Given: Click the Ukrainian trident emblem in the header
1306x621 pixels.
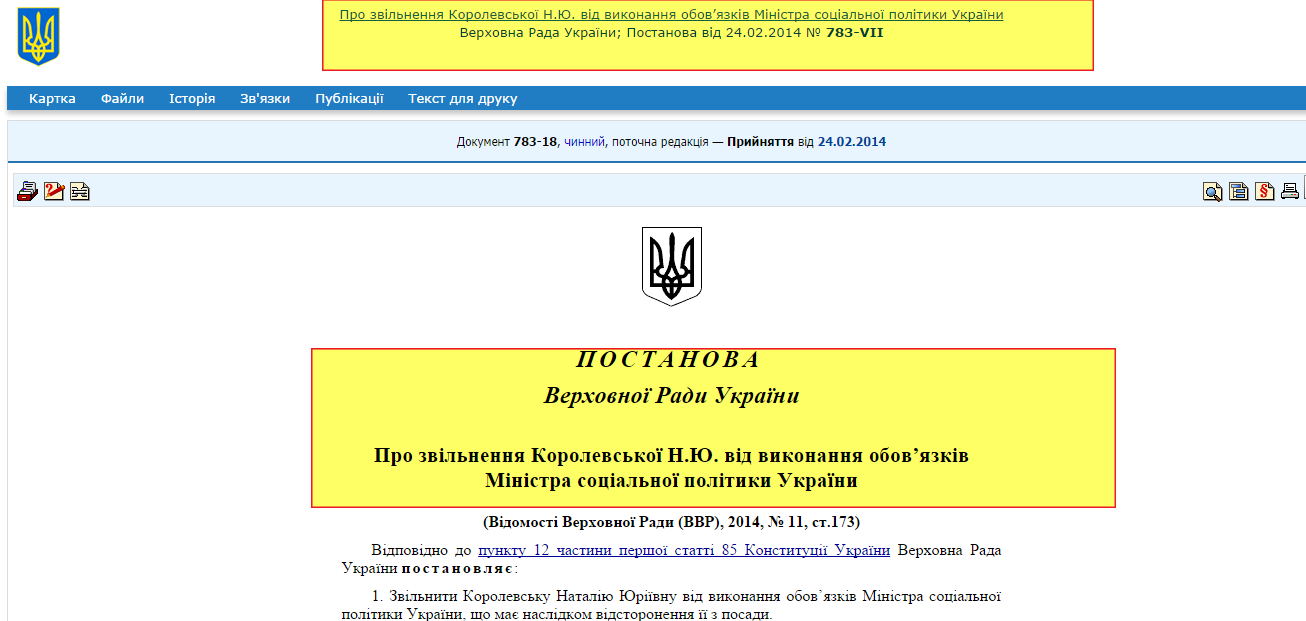Looking at the screenshot, I should 37,34.
